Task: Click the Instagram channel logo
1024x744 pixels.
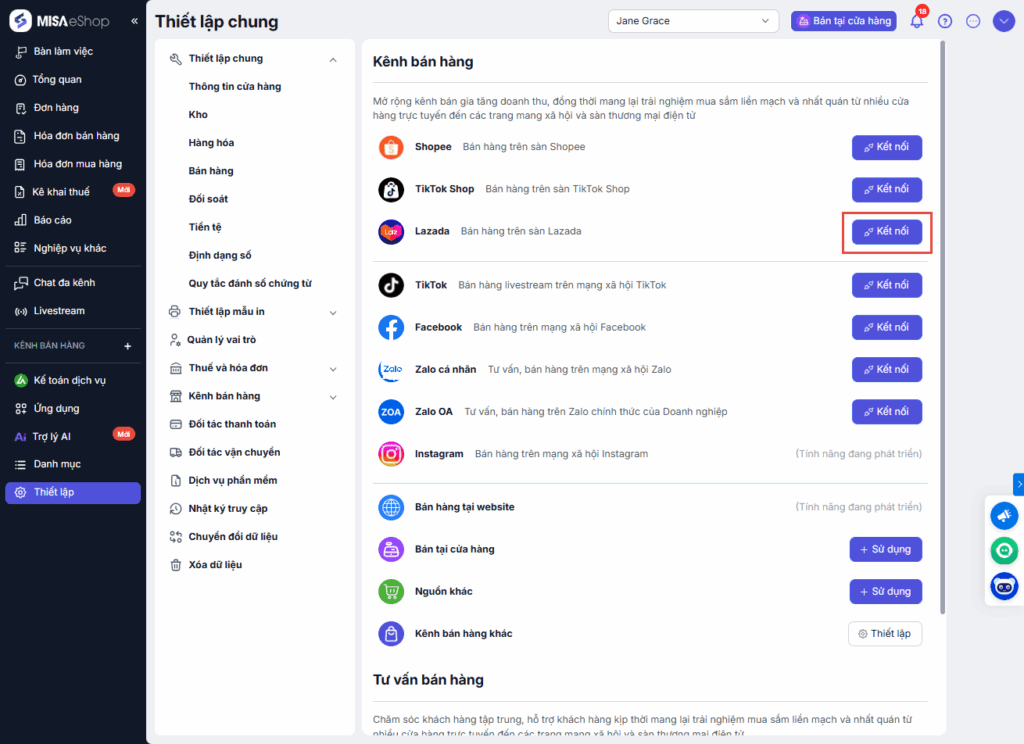Action: [391, 454]
